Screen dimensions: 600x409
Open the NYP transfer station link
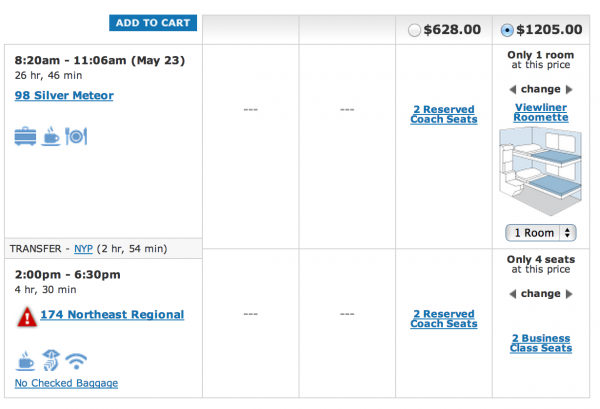pos(83,249)
